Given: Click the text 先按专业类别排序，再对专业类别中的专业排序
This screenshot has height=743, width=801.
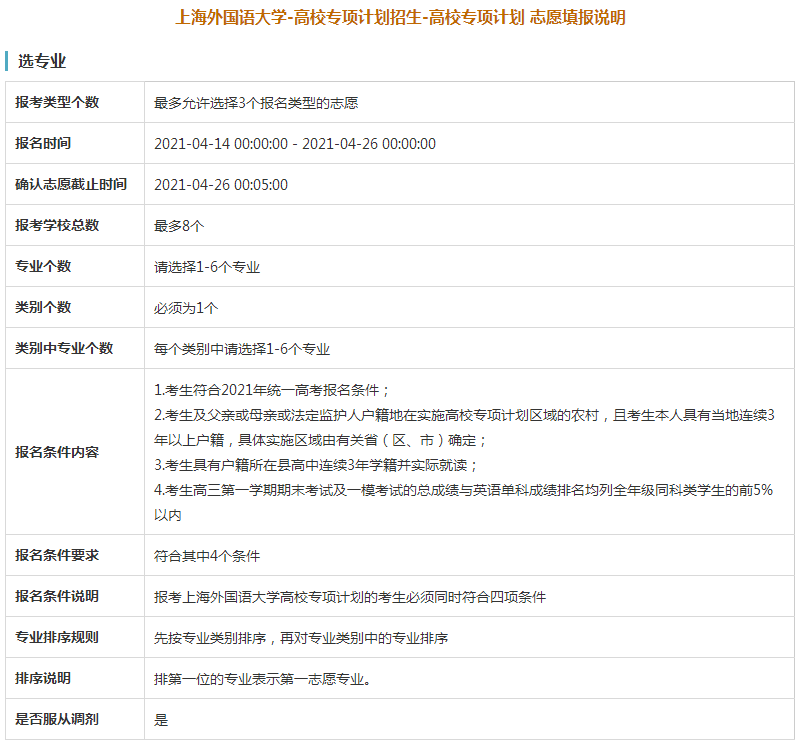Looking at the screenshot, I should point(301,638).
